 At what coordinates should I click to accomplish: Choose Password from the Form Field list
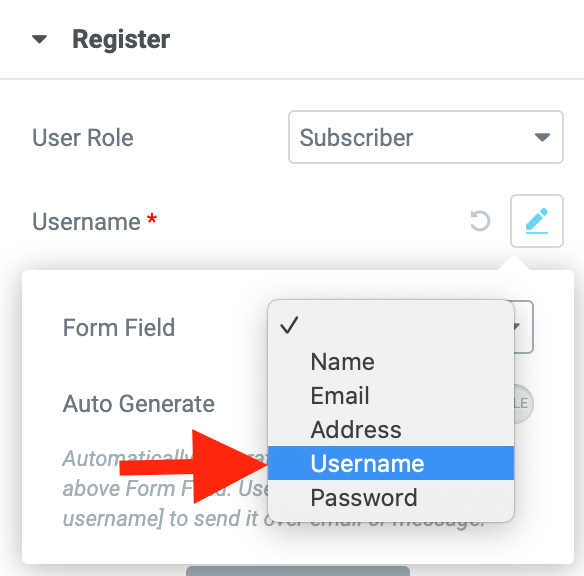391,497
